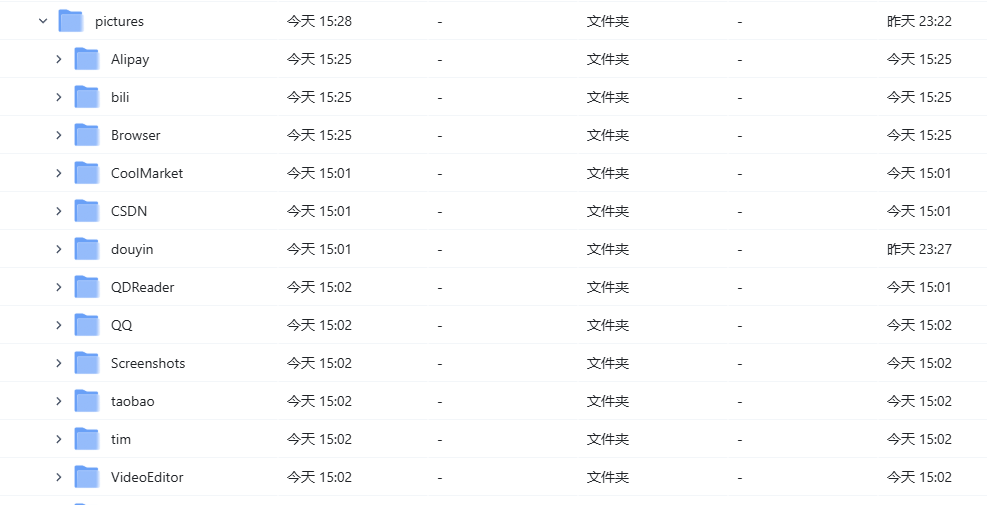Screen dimensions: 987x505
Task: Expand the VideoEditor folder chevron
Action: tap(59, 477)
